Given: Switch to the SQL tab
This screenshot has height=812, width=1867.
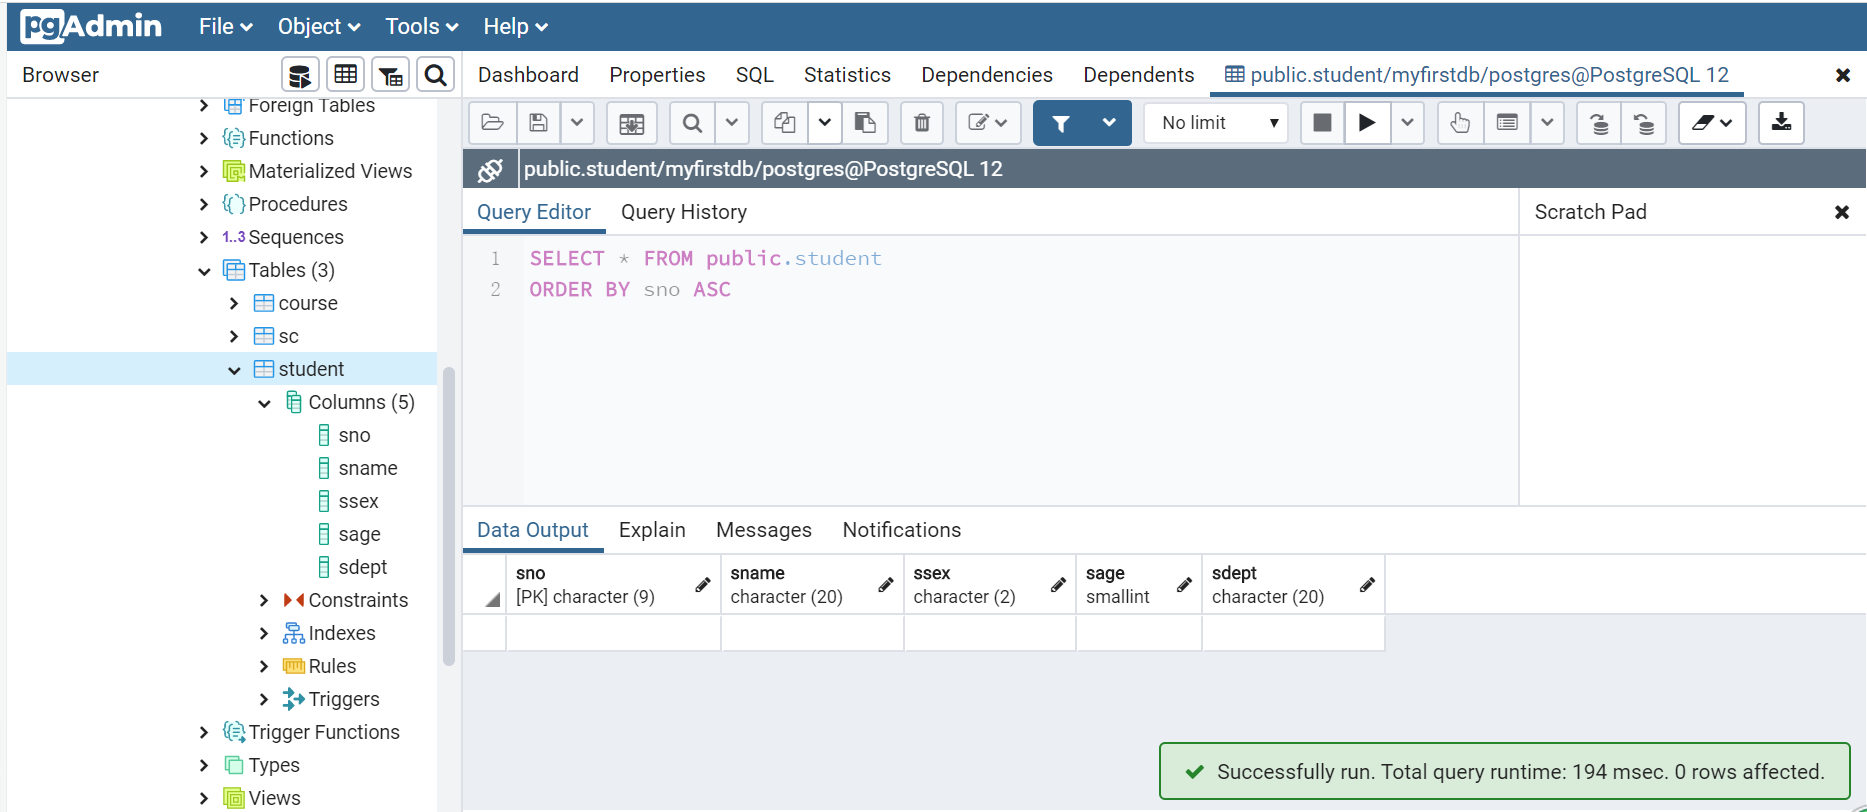Looking at the screenshot, I should point(755,75).
